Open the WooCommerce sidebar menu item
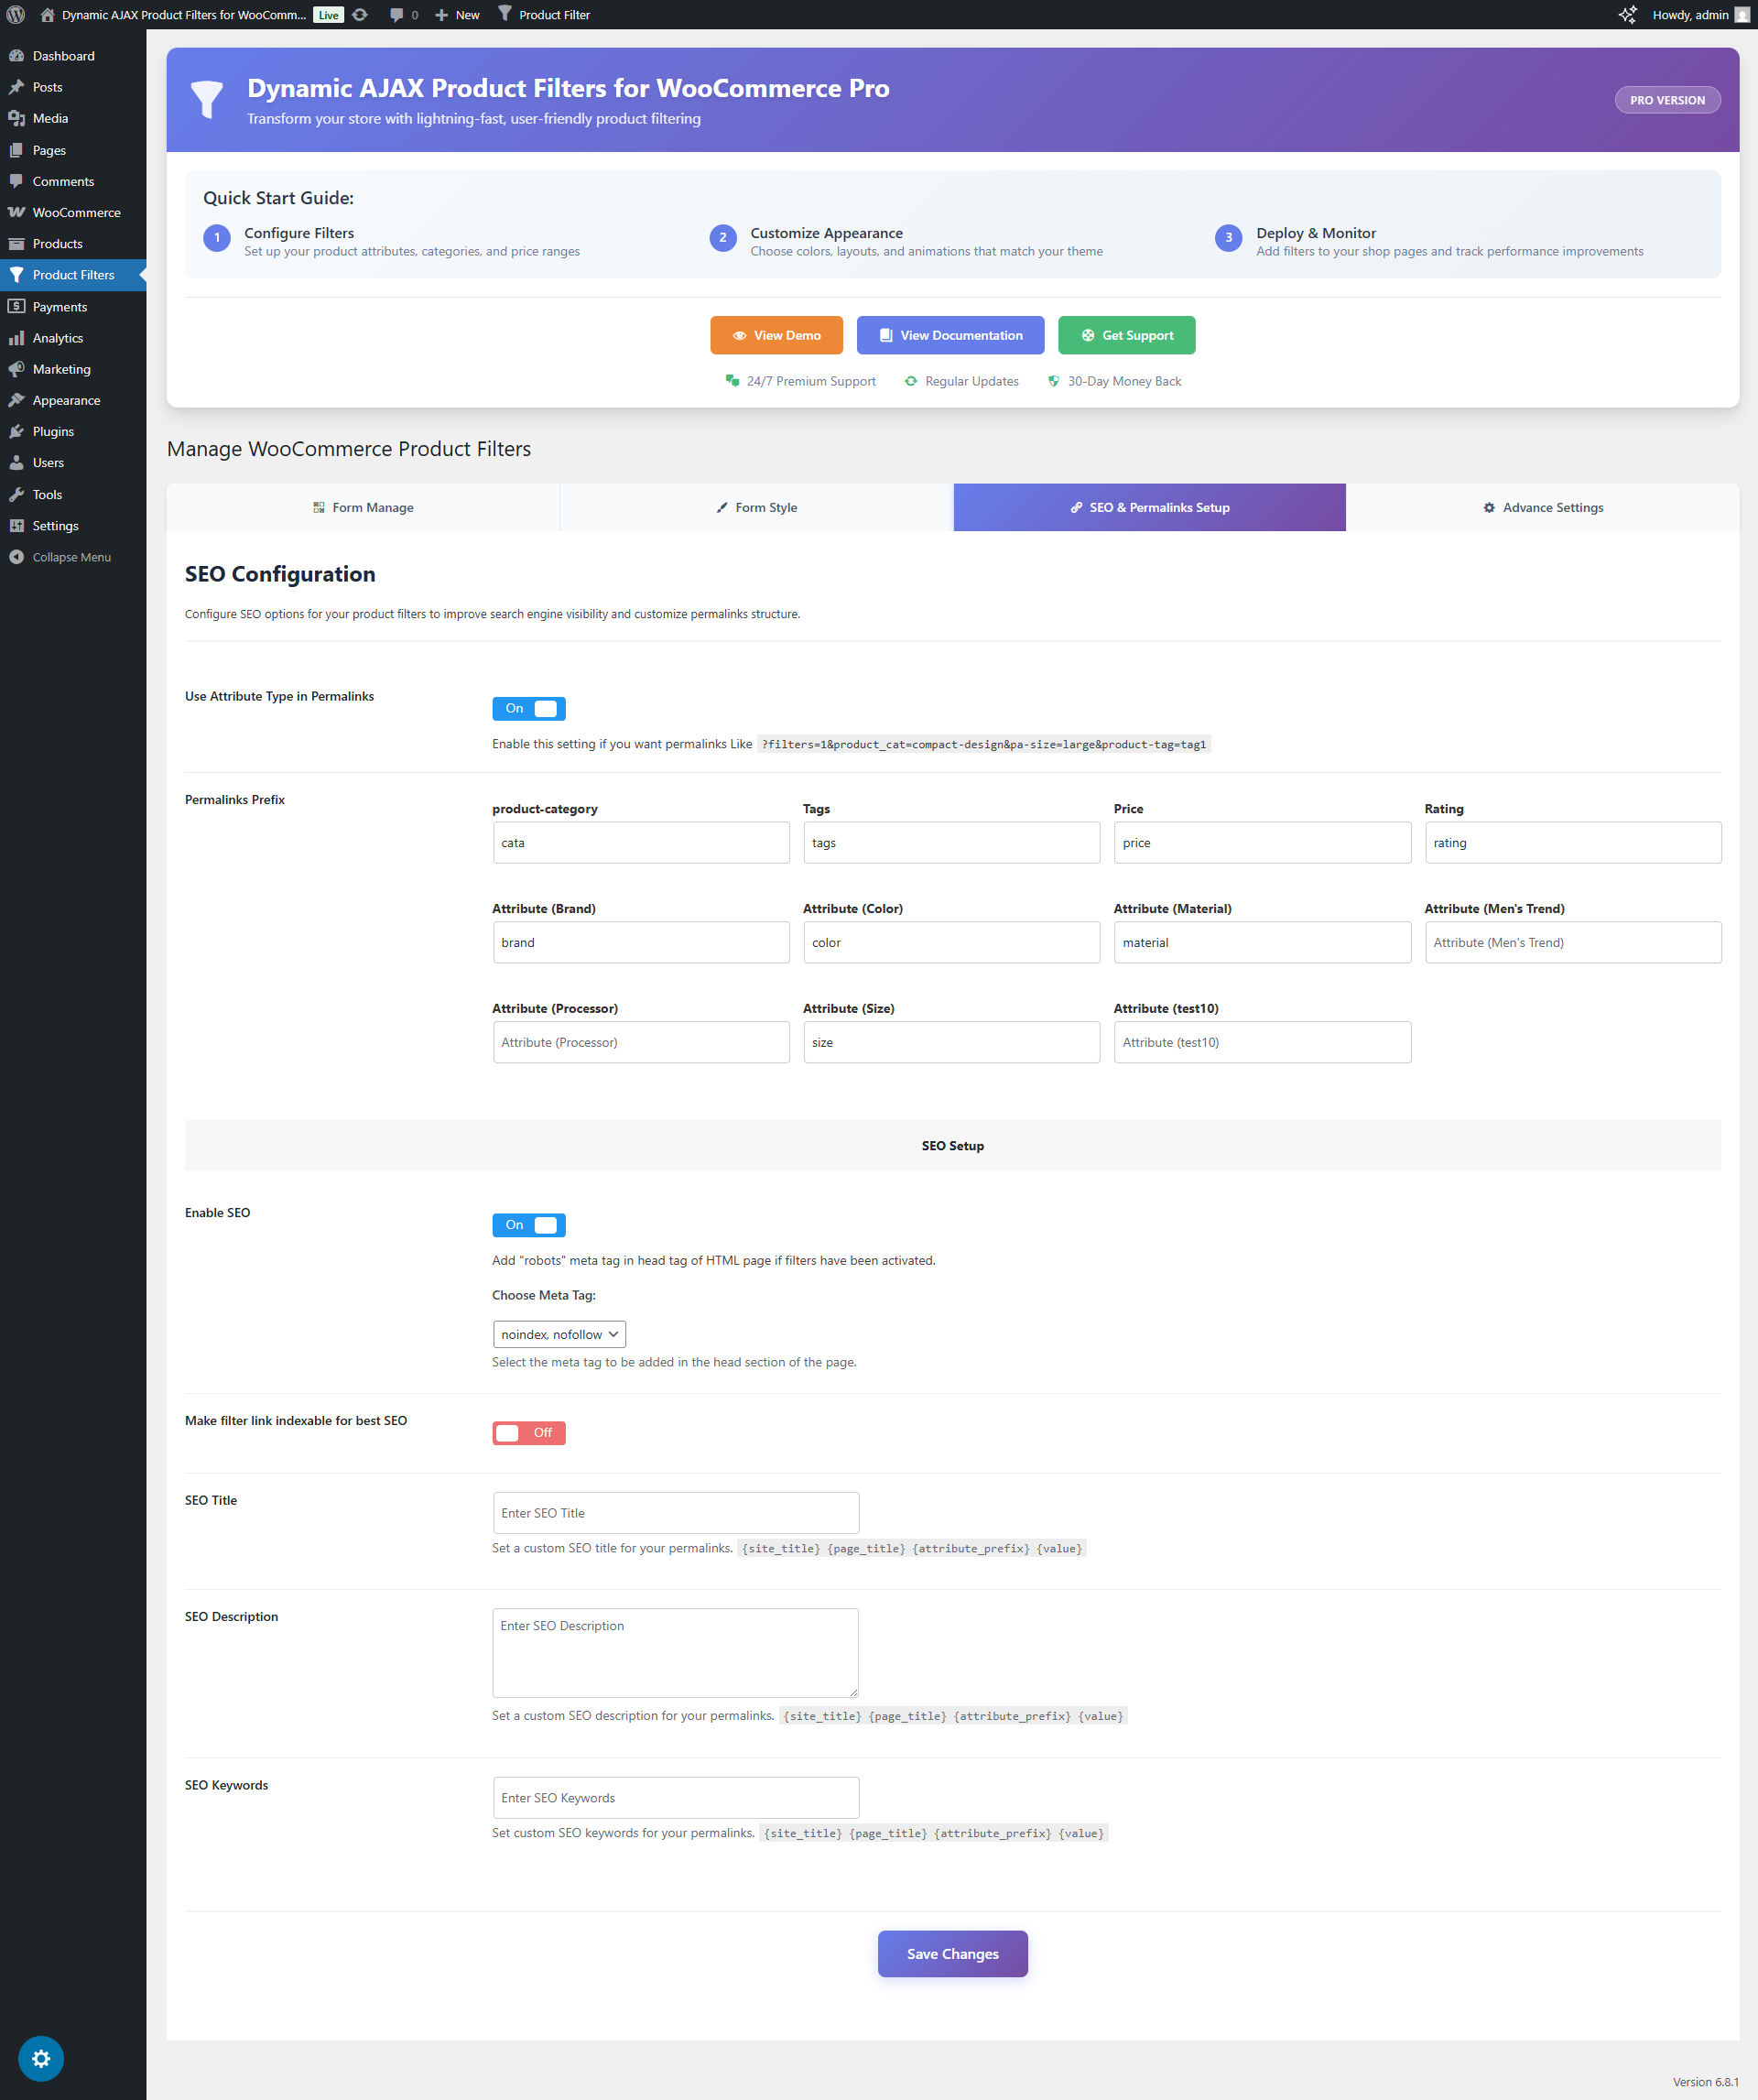Image resolution: width=1758 pixels, height=2100 pixels. click(76, 213)
